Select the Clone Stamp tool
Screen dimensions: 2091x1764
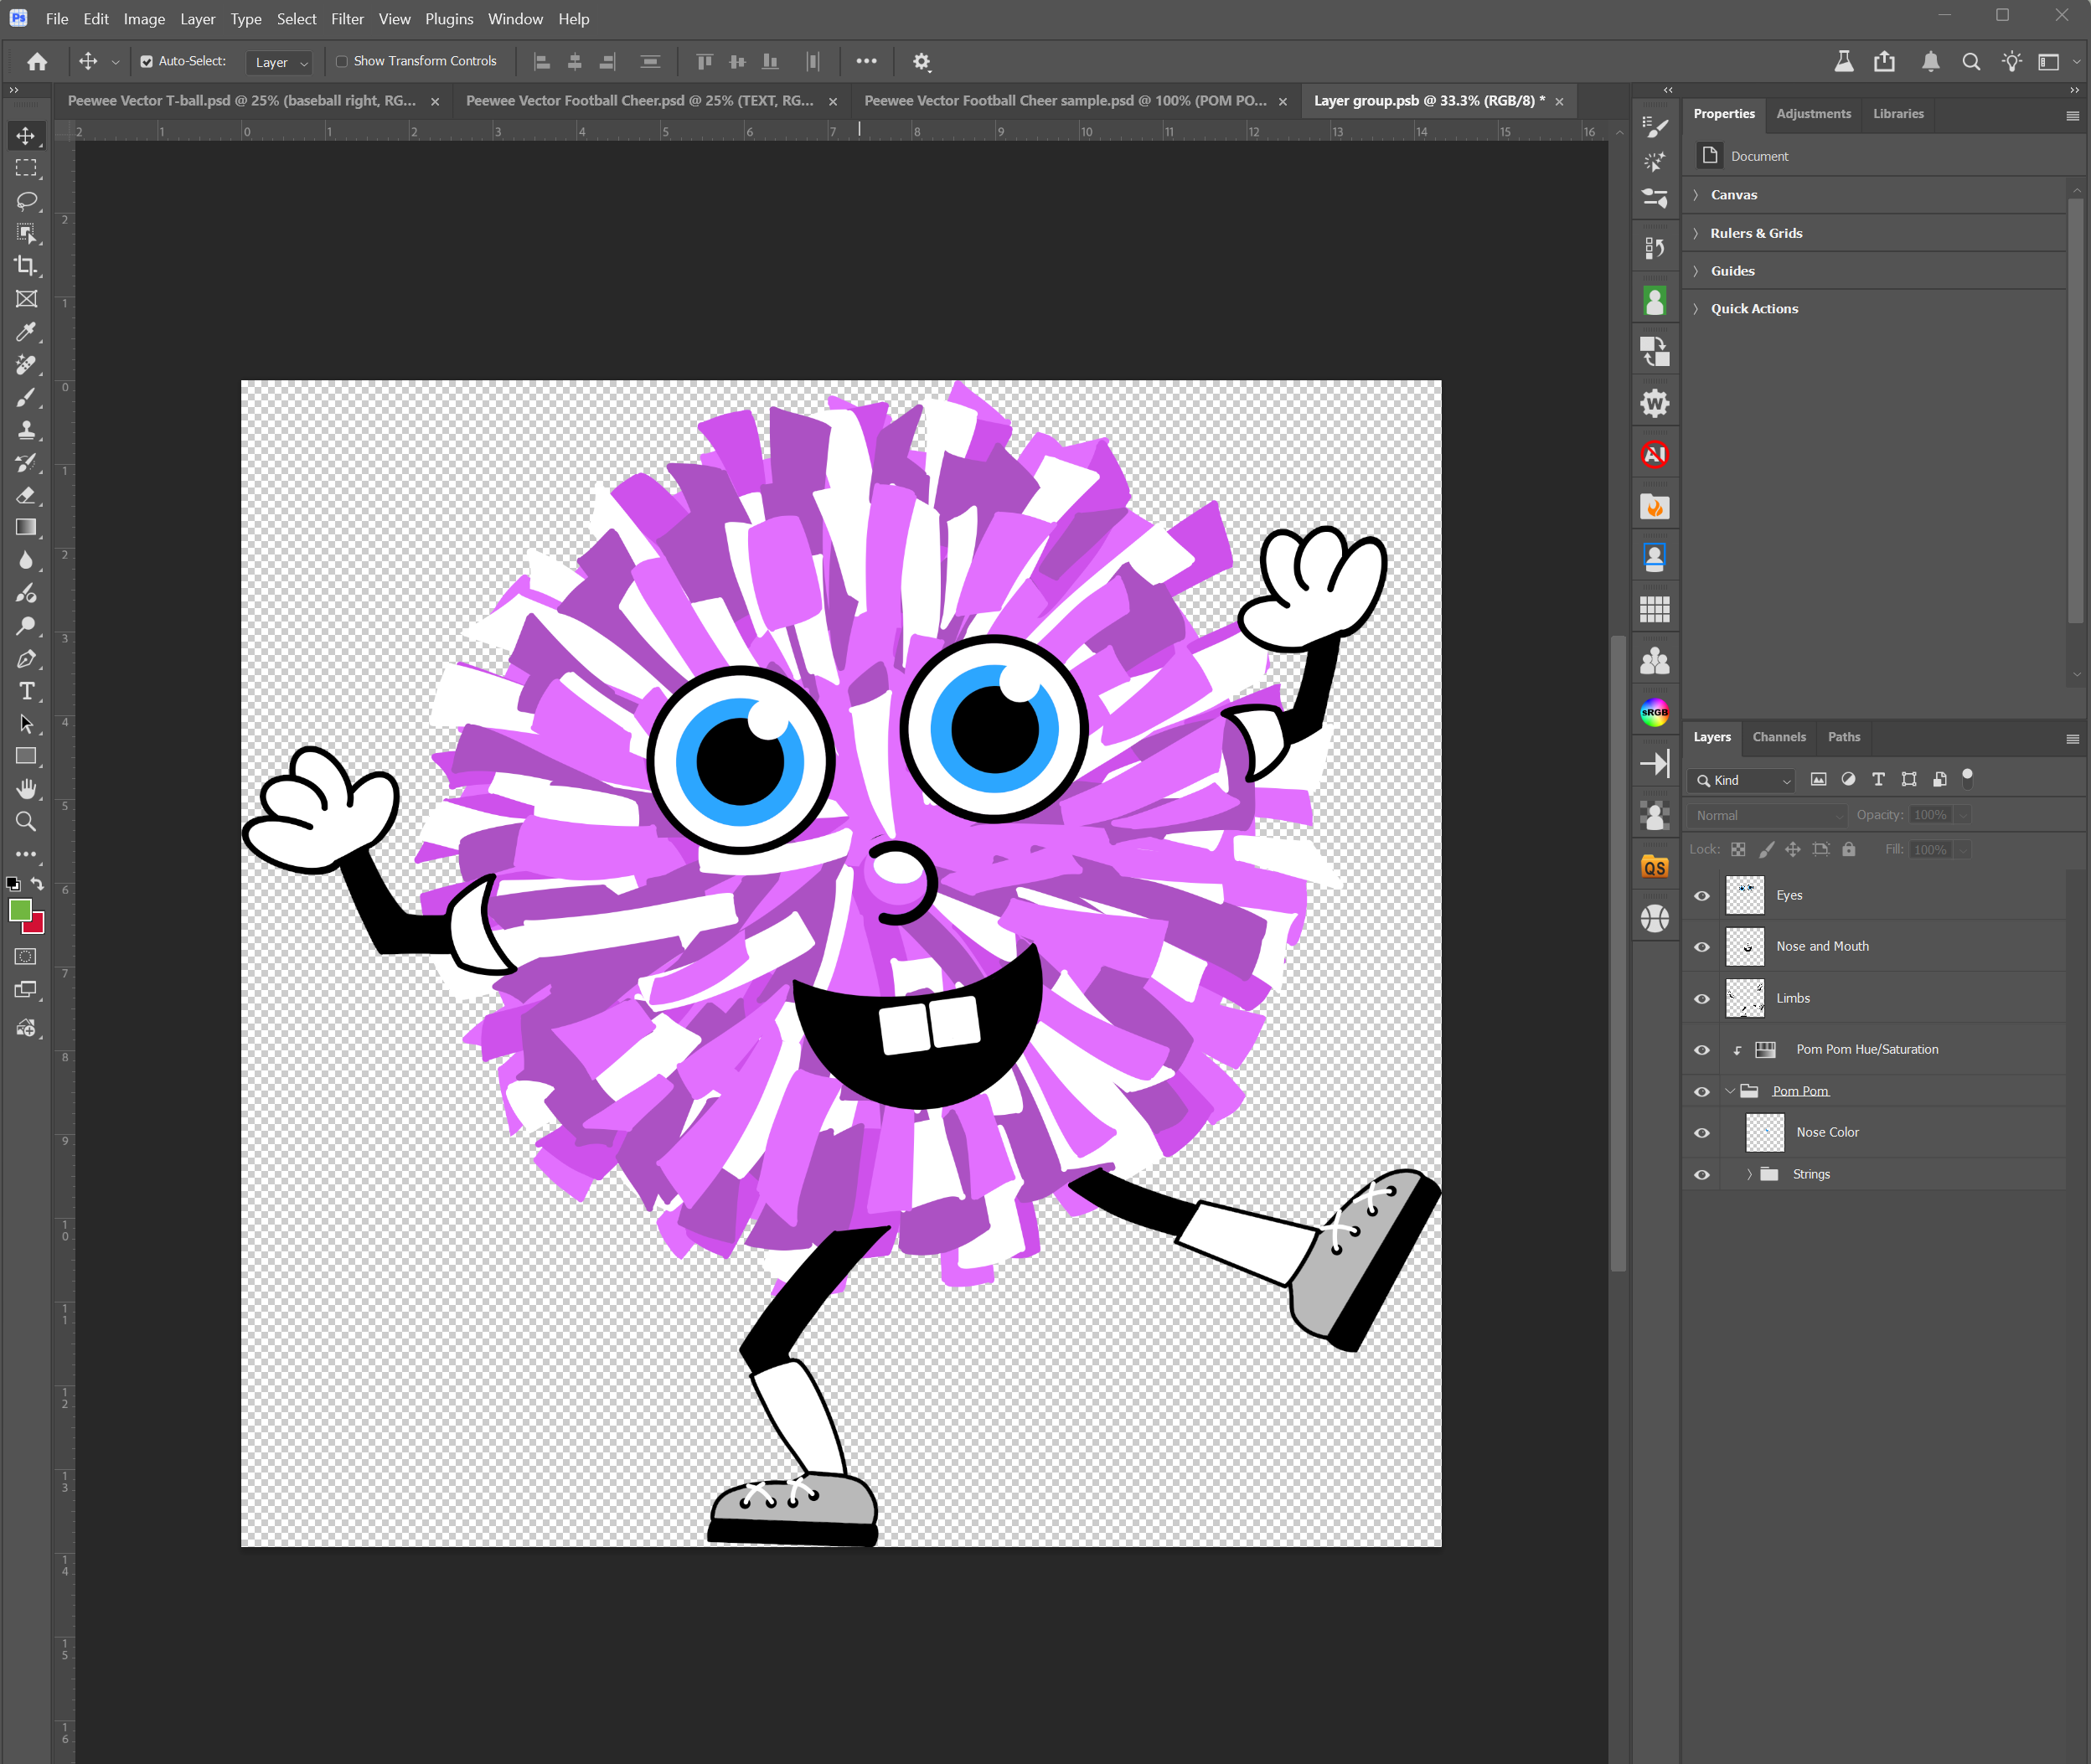[x=26, y=430]
